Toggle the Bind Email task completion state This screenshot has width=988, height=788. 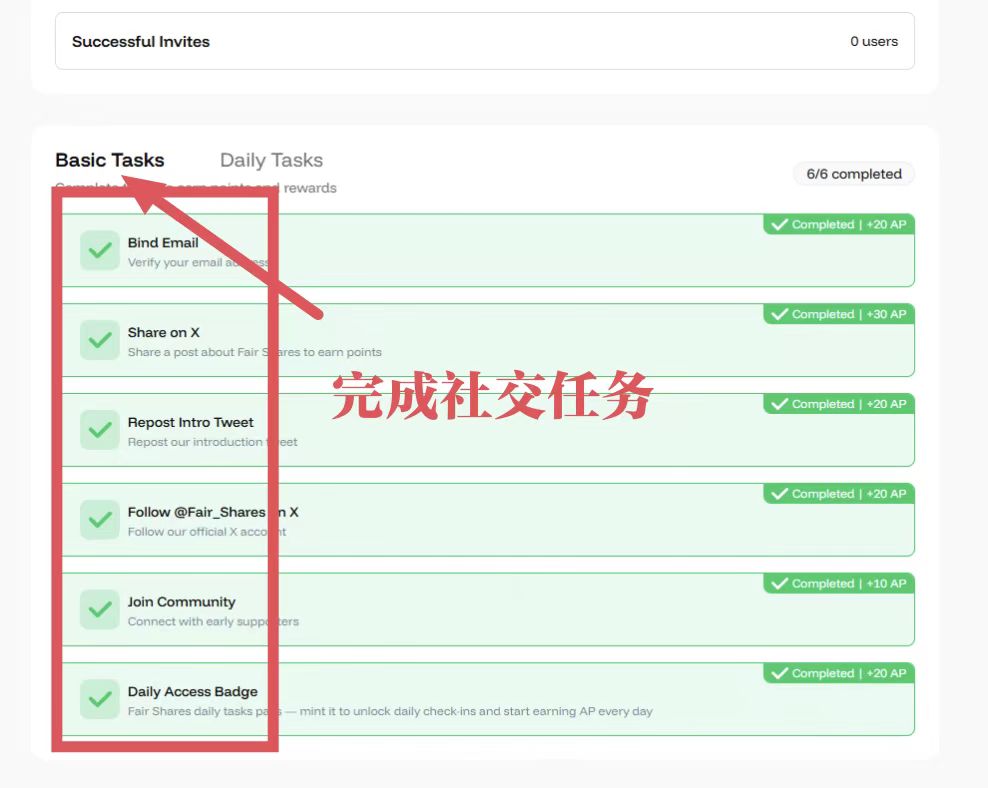tap(99, 250)
